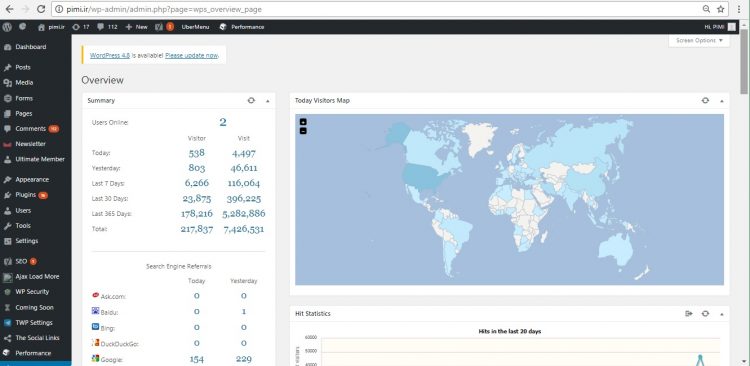The height and width of the screenshot is (366, 750).
Task: Open UberMenu in the admin bar
Action: click(195, 27)
